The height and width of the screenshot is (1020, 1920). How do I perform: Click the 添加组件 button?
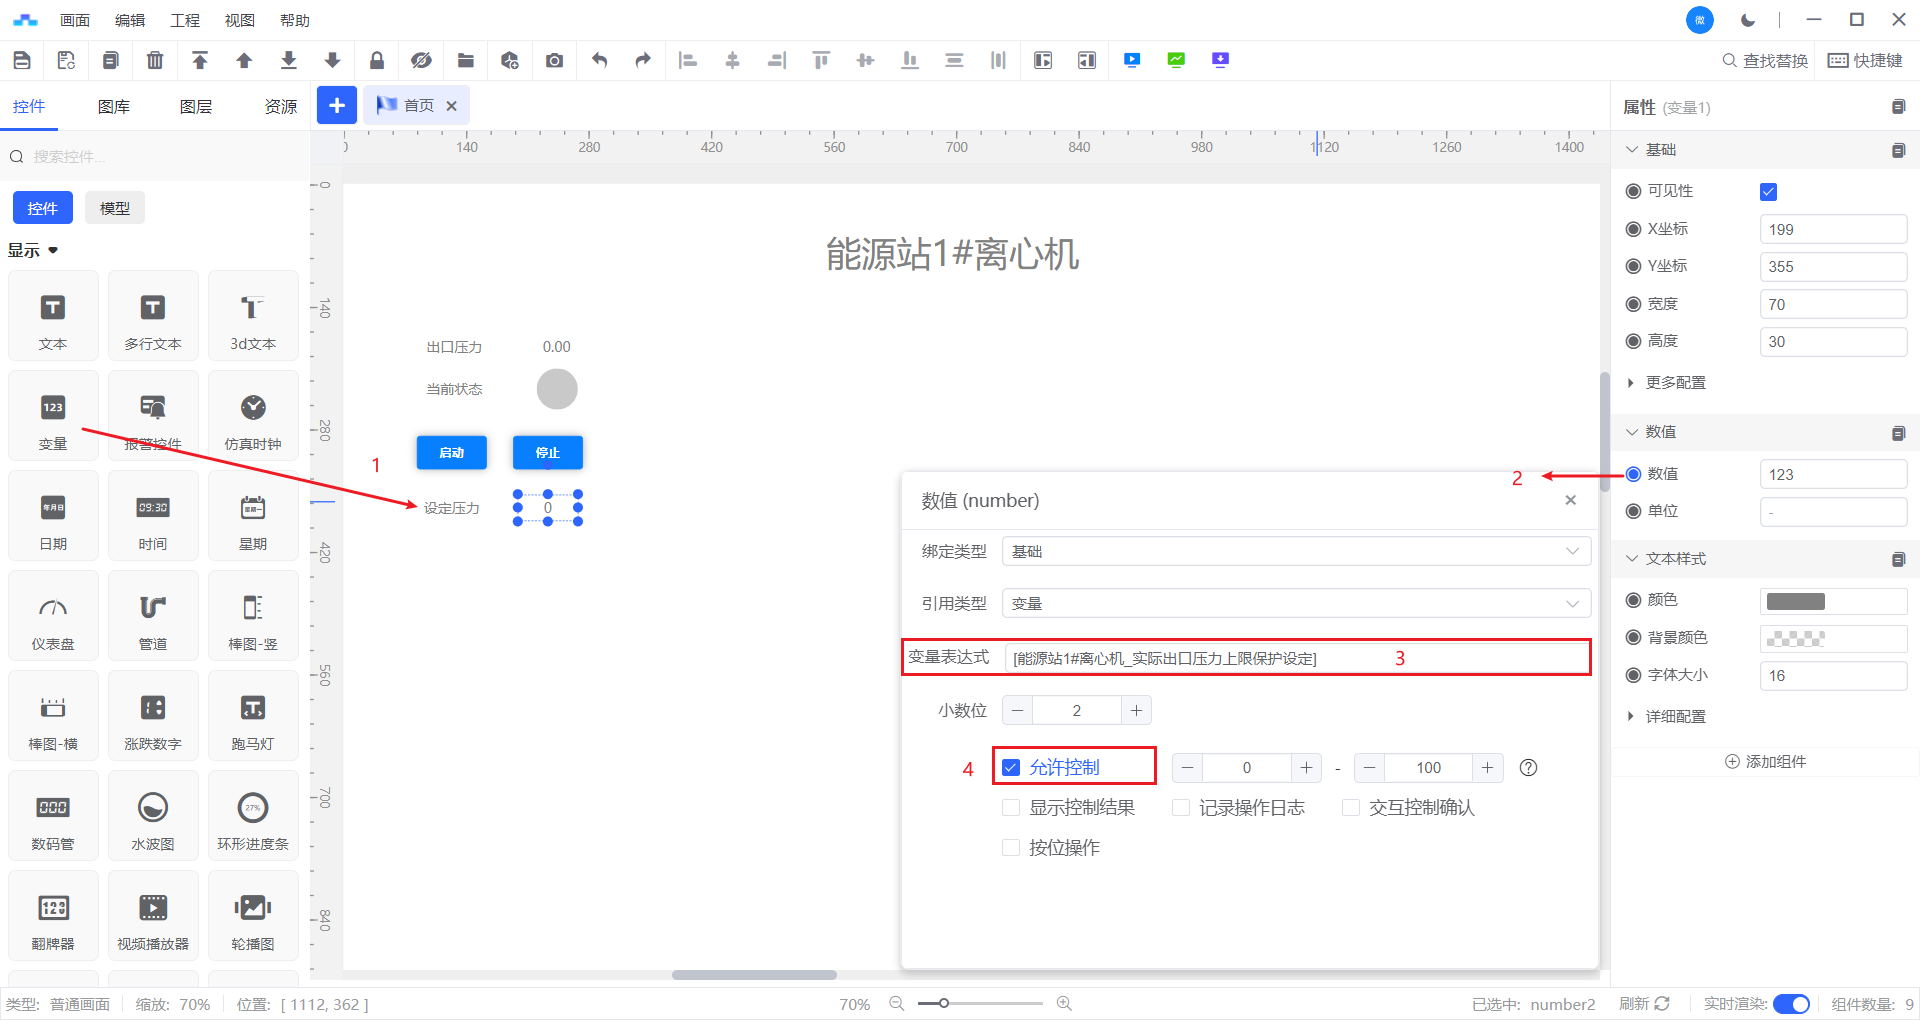click(1766, 762)
